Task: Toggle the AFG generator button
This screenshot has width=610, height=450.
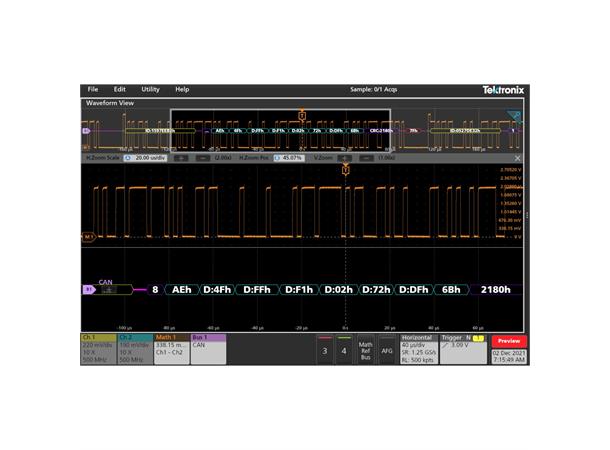Action: click(x=387, y=350)
